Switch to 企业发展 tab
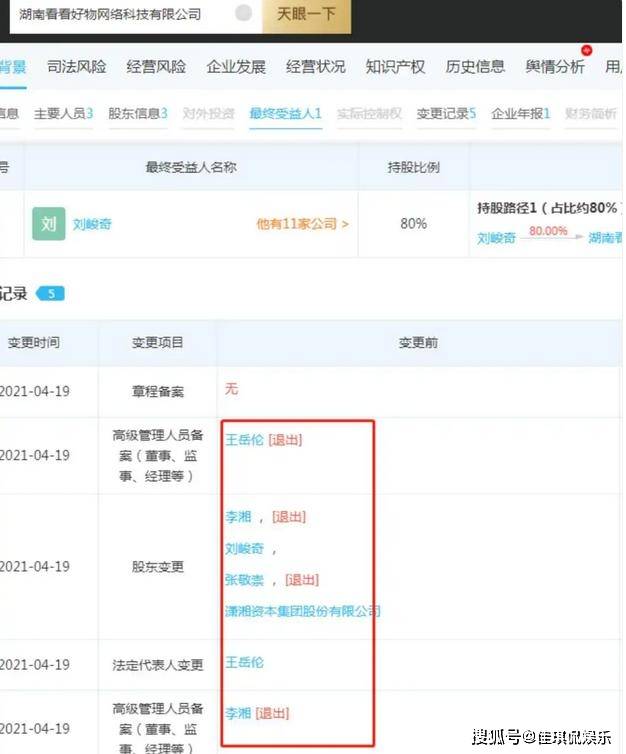Viewport: 626px width, 754px height. coord(236,67)
